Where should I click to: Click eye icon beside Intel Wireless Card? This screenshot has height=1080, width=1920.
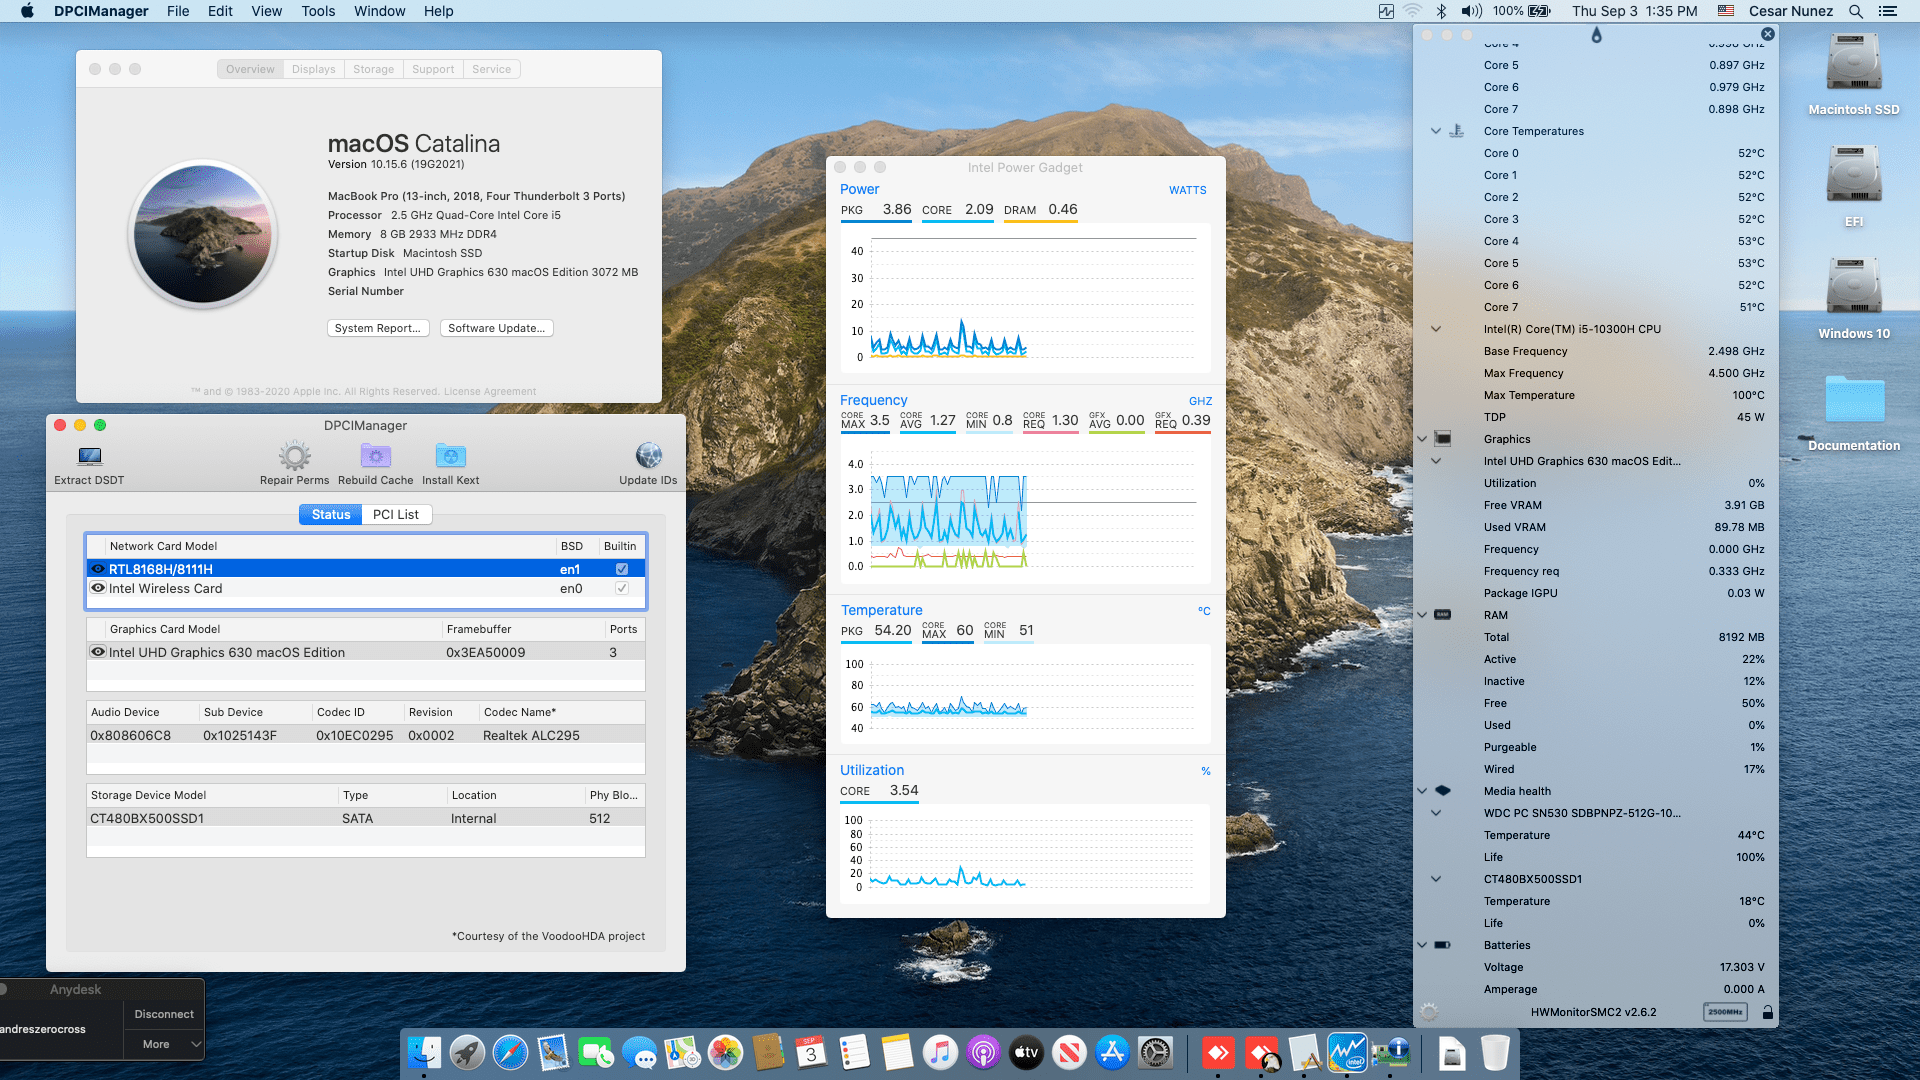(x=98, y=588)
